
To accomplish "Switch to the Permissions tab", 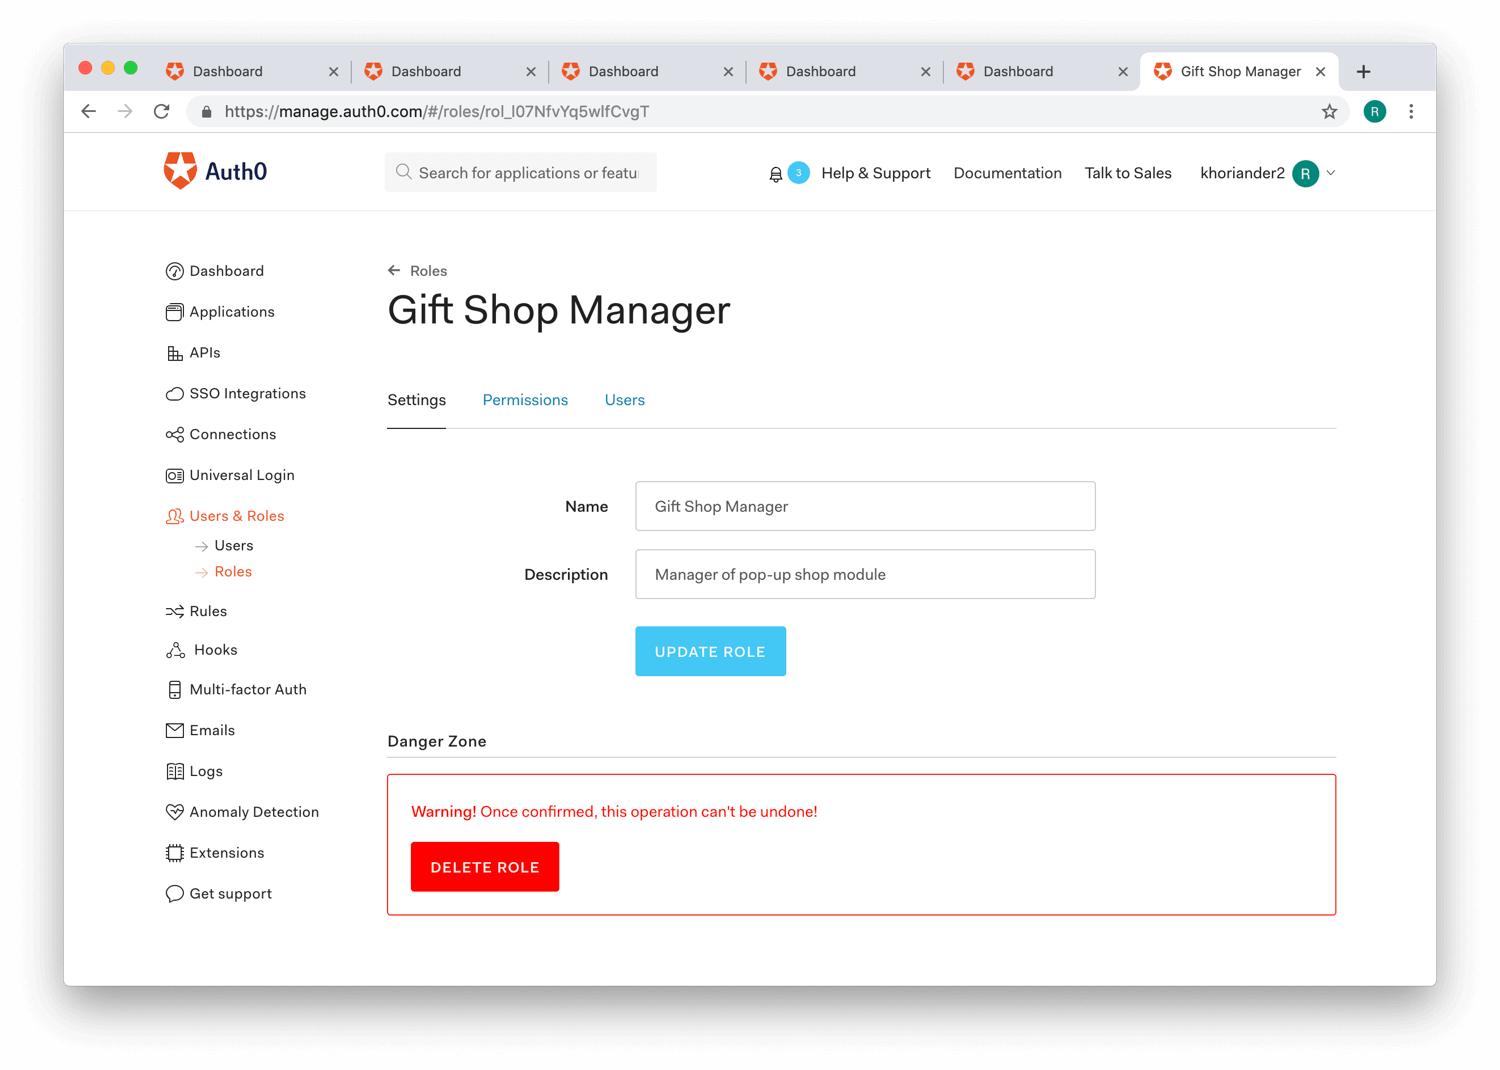I will (525, 400).
